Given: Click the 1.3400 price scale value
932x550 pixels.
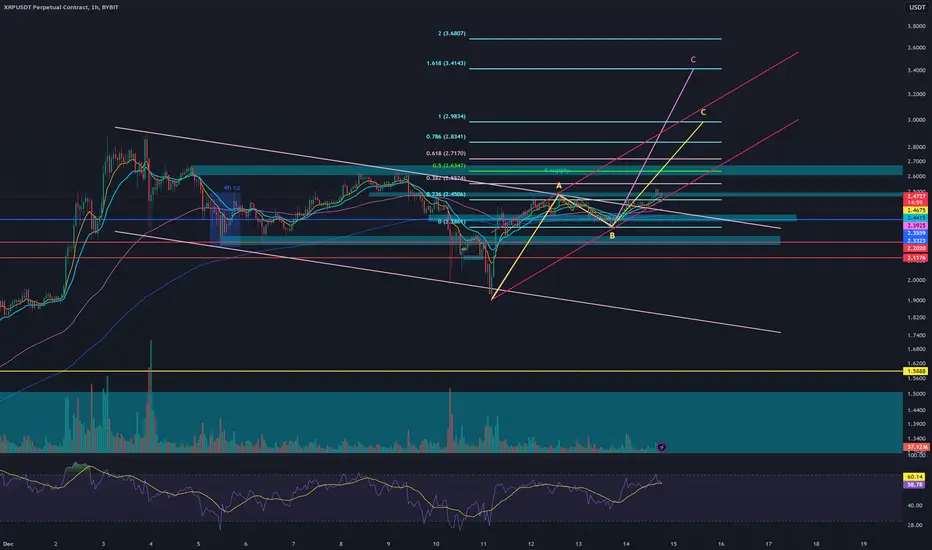Looking at the screenshot, I should tap(916, 438).
